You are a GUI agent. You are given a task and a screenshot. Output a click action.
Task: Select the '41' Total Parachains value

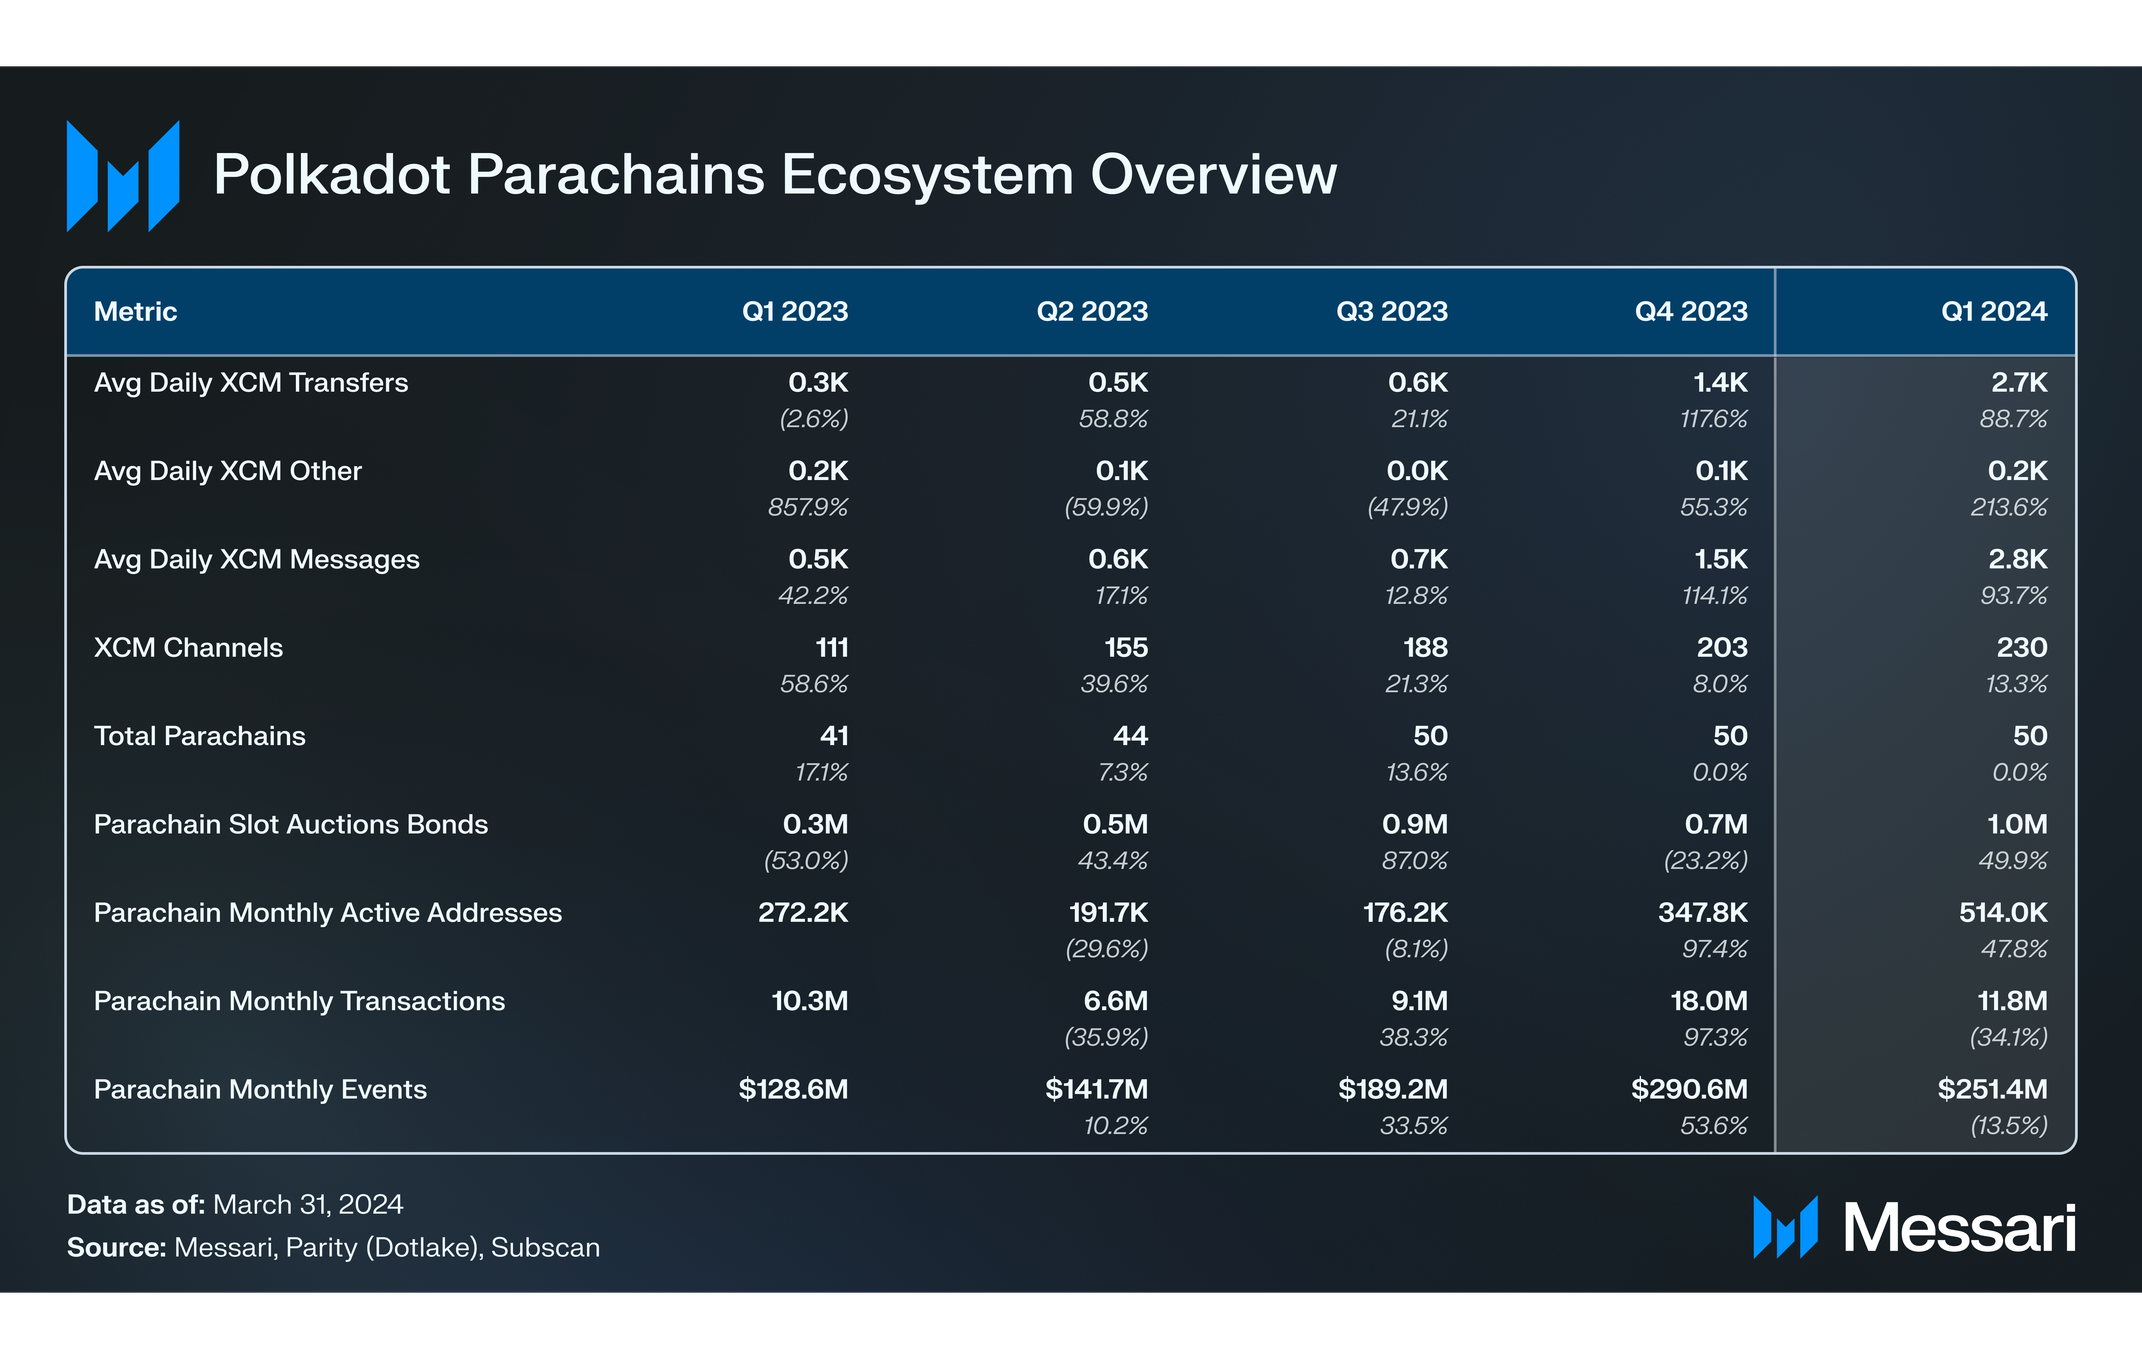point(834,736)
